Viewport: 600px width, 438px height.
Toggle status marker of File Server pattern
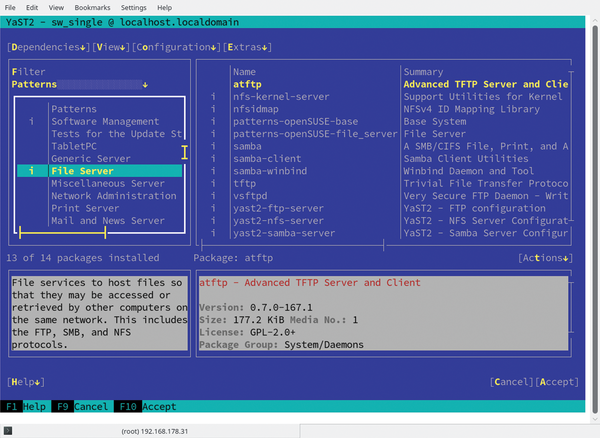coord(31,171)
